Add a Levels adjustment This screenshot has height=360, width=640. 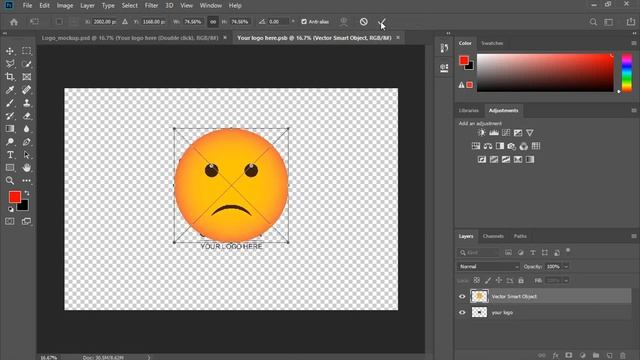point(494,133)
